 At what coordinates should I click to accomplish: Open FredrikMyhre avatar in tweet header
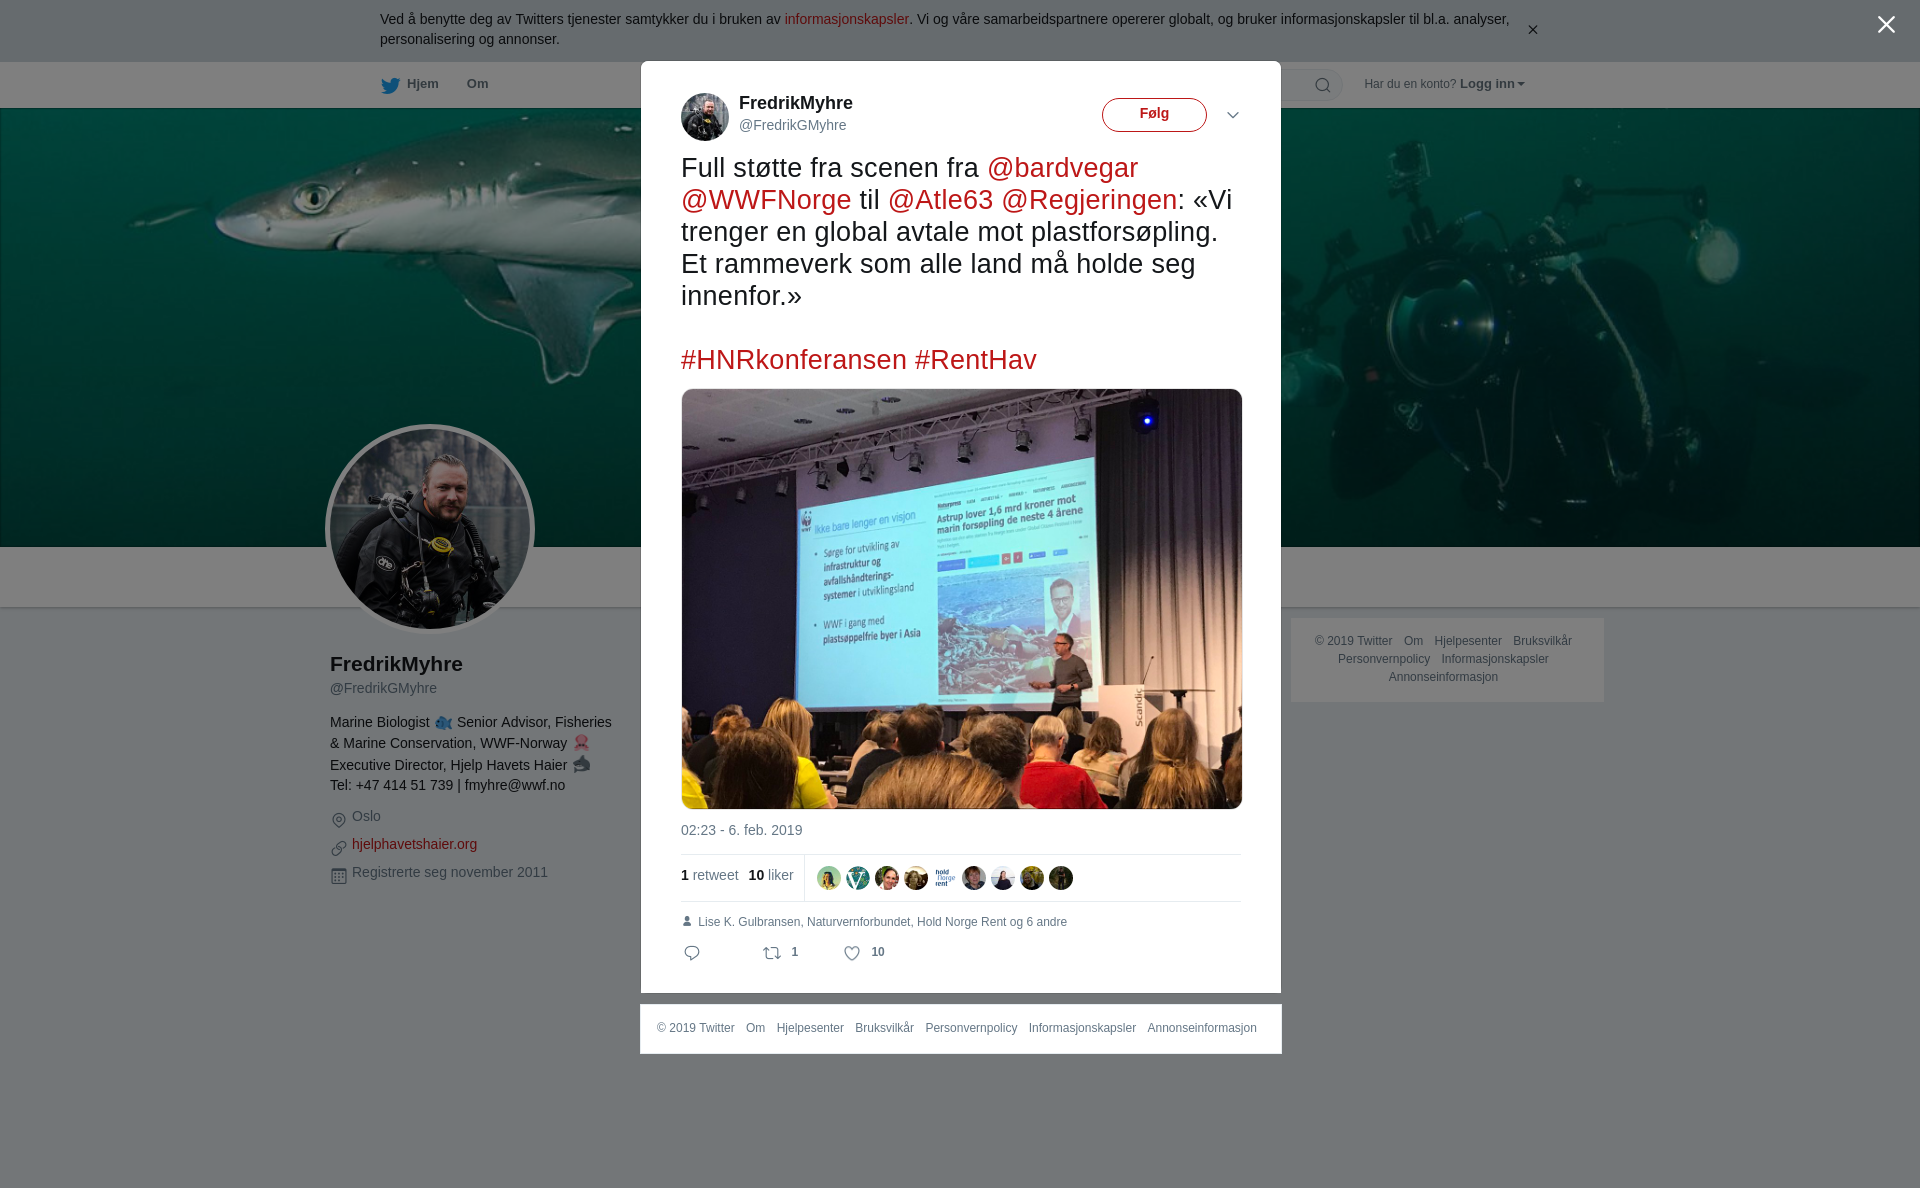point(705,117)
